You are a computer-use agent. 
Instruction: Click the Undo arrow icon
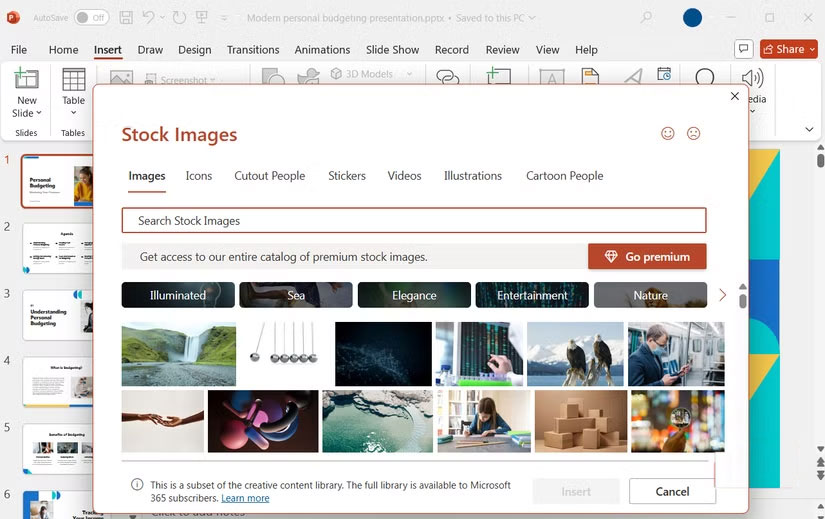point(148,18)
